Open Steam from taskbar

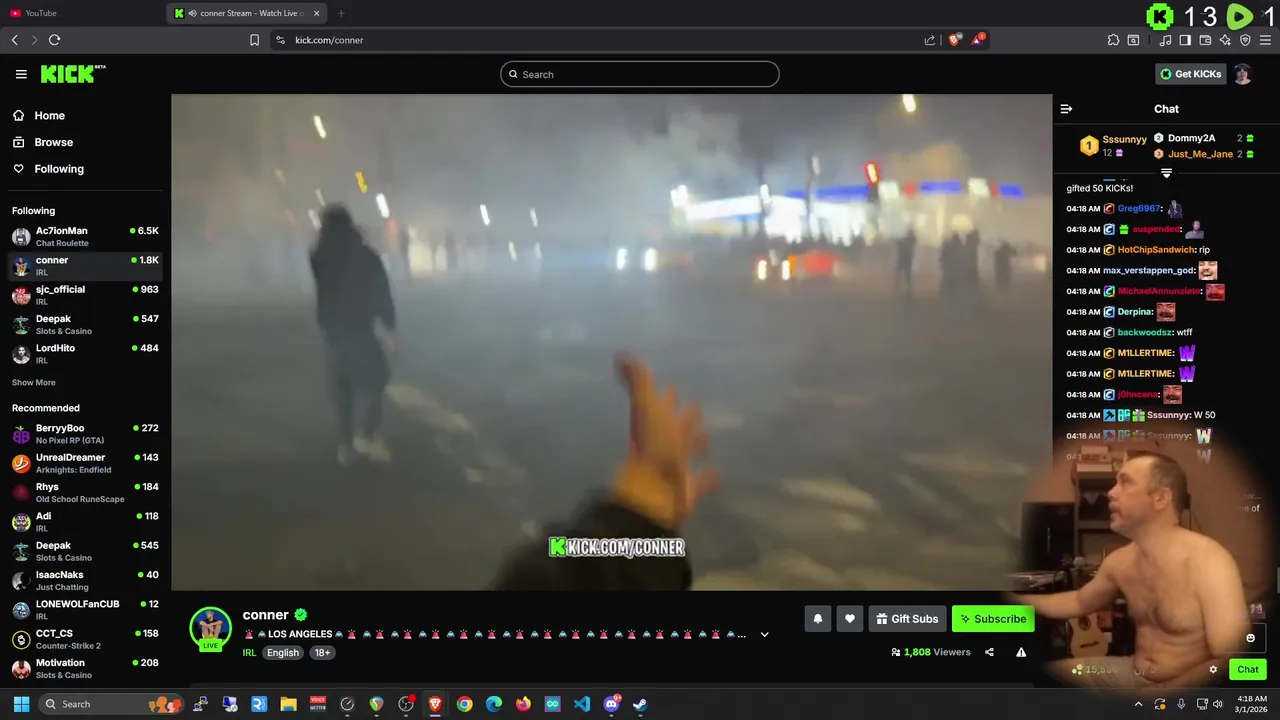[x=640, y=704]
